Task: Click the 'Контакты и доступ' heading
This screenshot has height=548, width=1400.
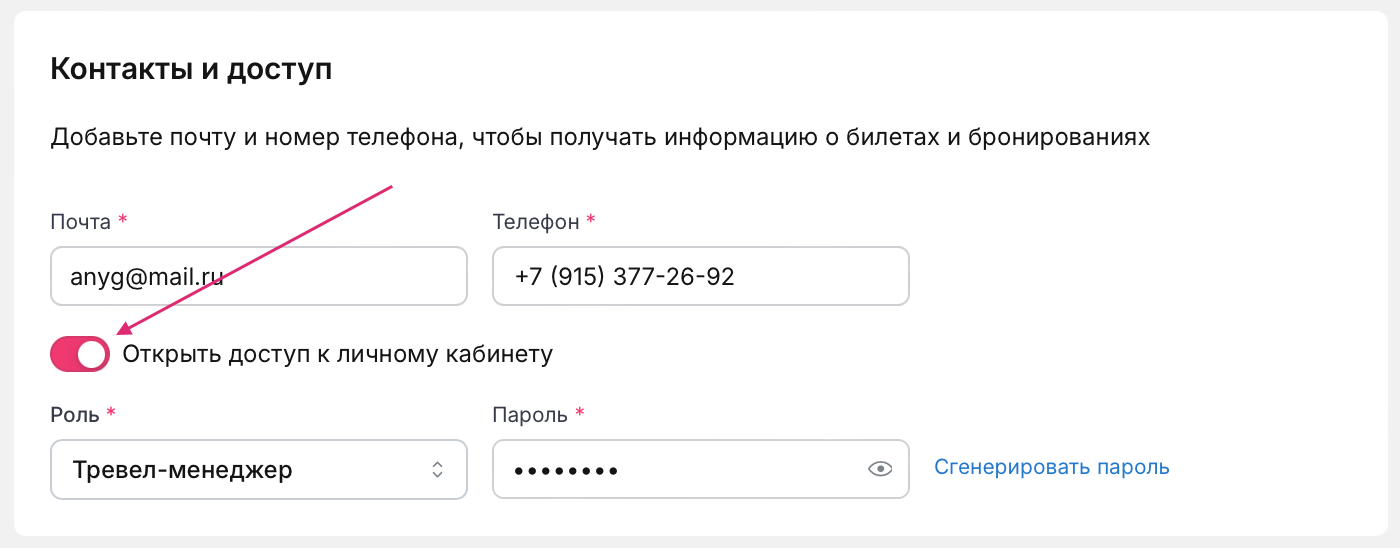Action: [x=190, y=70]
